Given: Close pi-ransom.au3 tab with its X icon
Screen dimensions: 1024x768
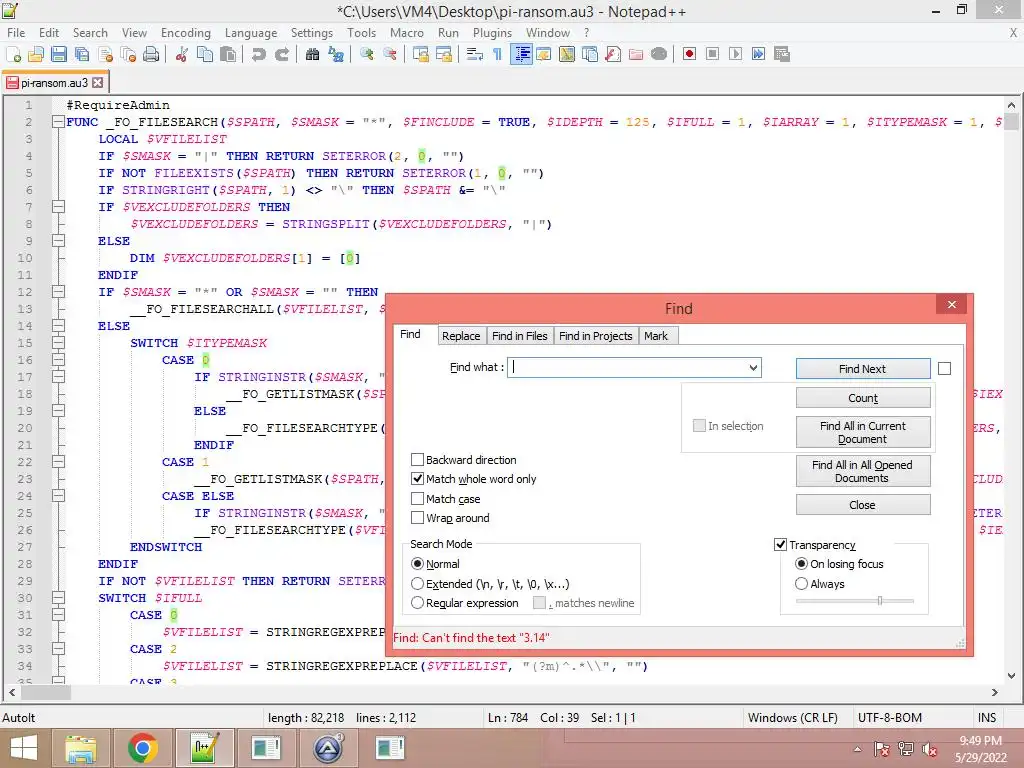Looking at the screenshot, I should (97, 82).
